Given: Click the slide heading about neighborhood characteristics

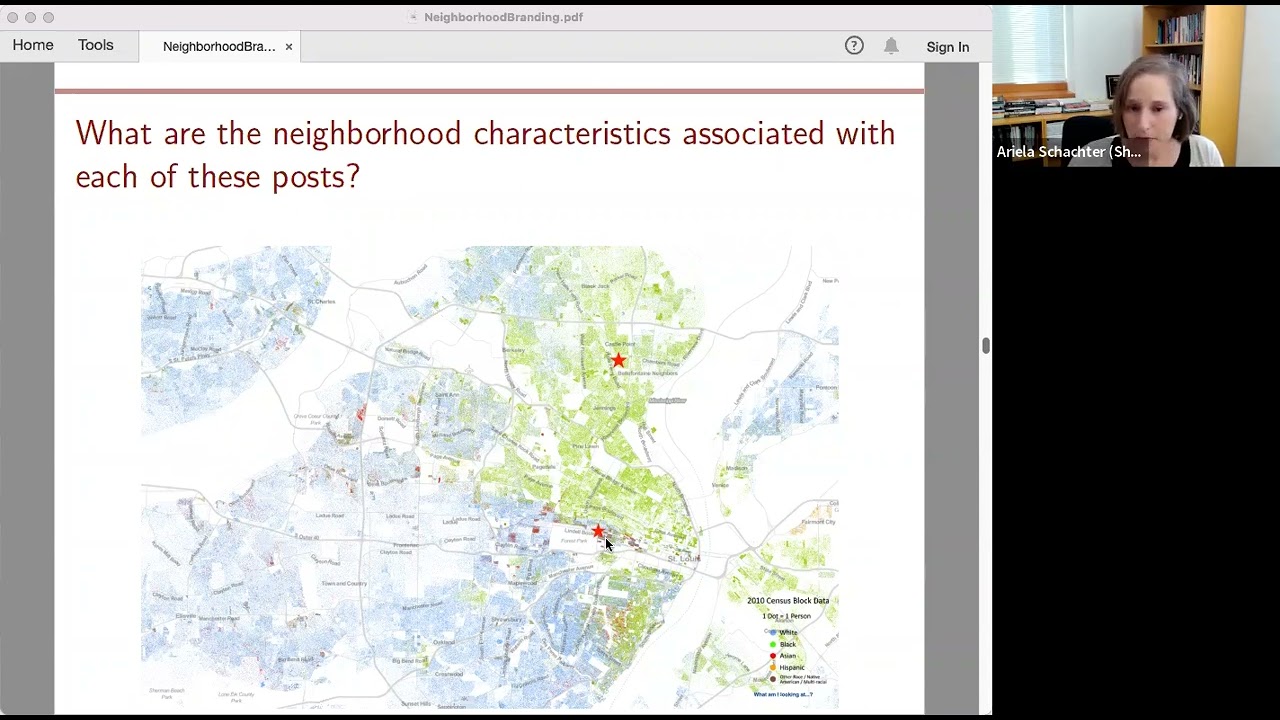Looking at the screenshot, I should click(x=485, y=154).
